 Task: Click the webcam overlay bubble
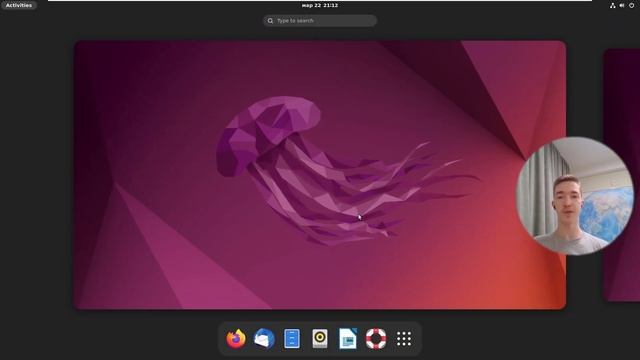pos(575,196)
